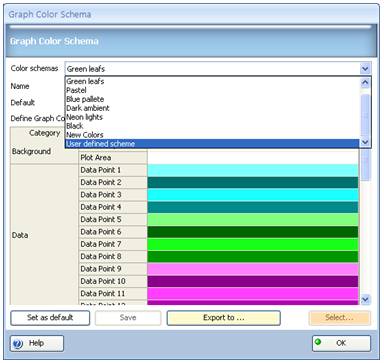Click the Color schemas combo box field

pos(217,69)
